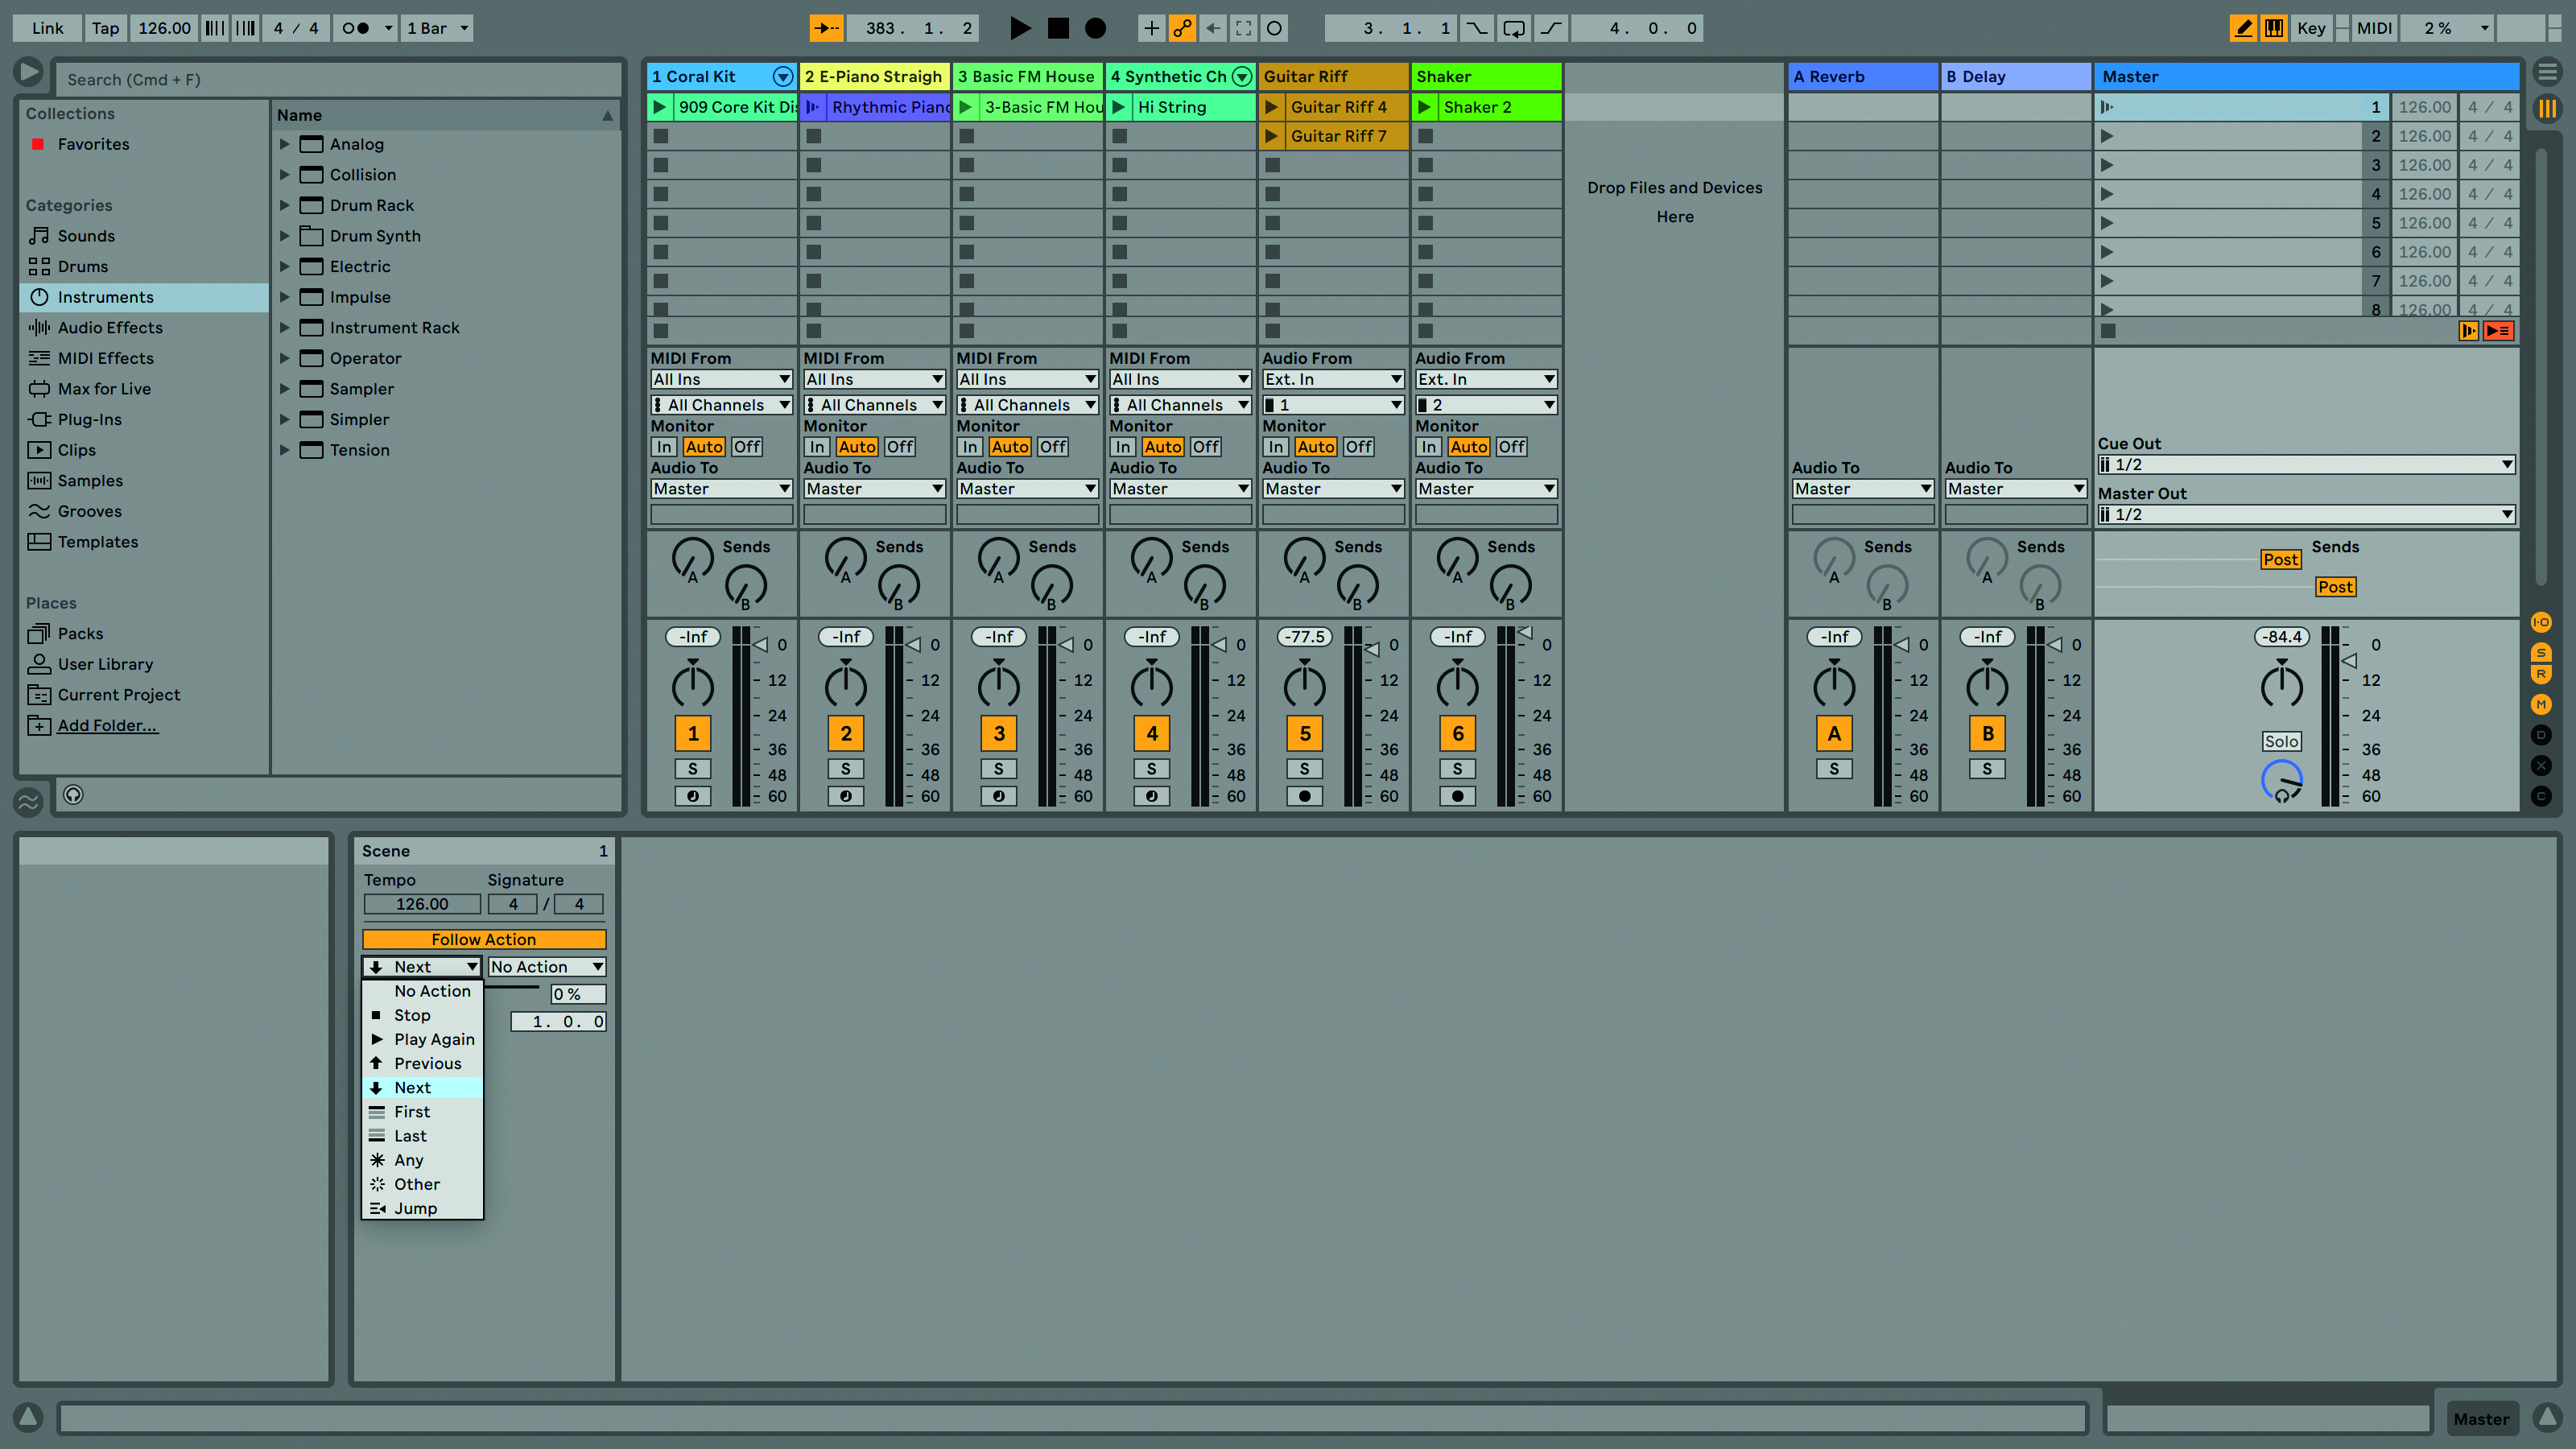Open Groove Pool wave icon
Viewport: 2576px width, 1449px height.
[28, 801]
